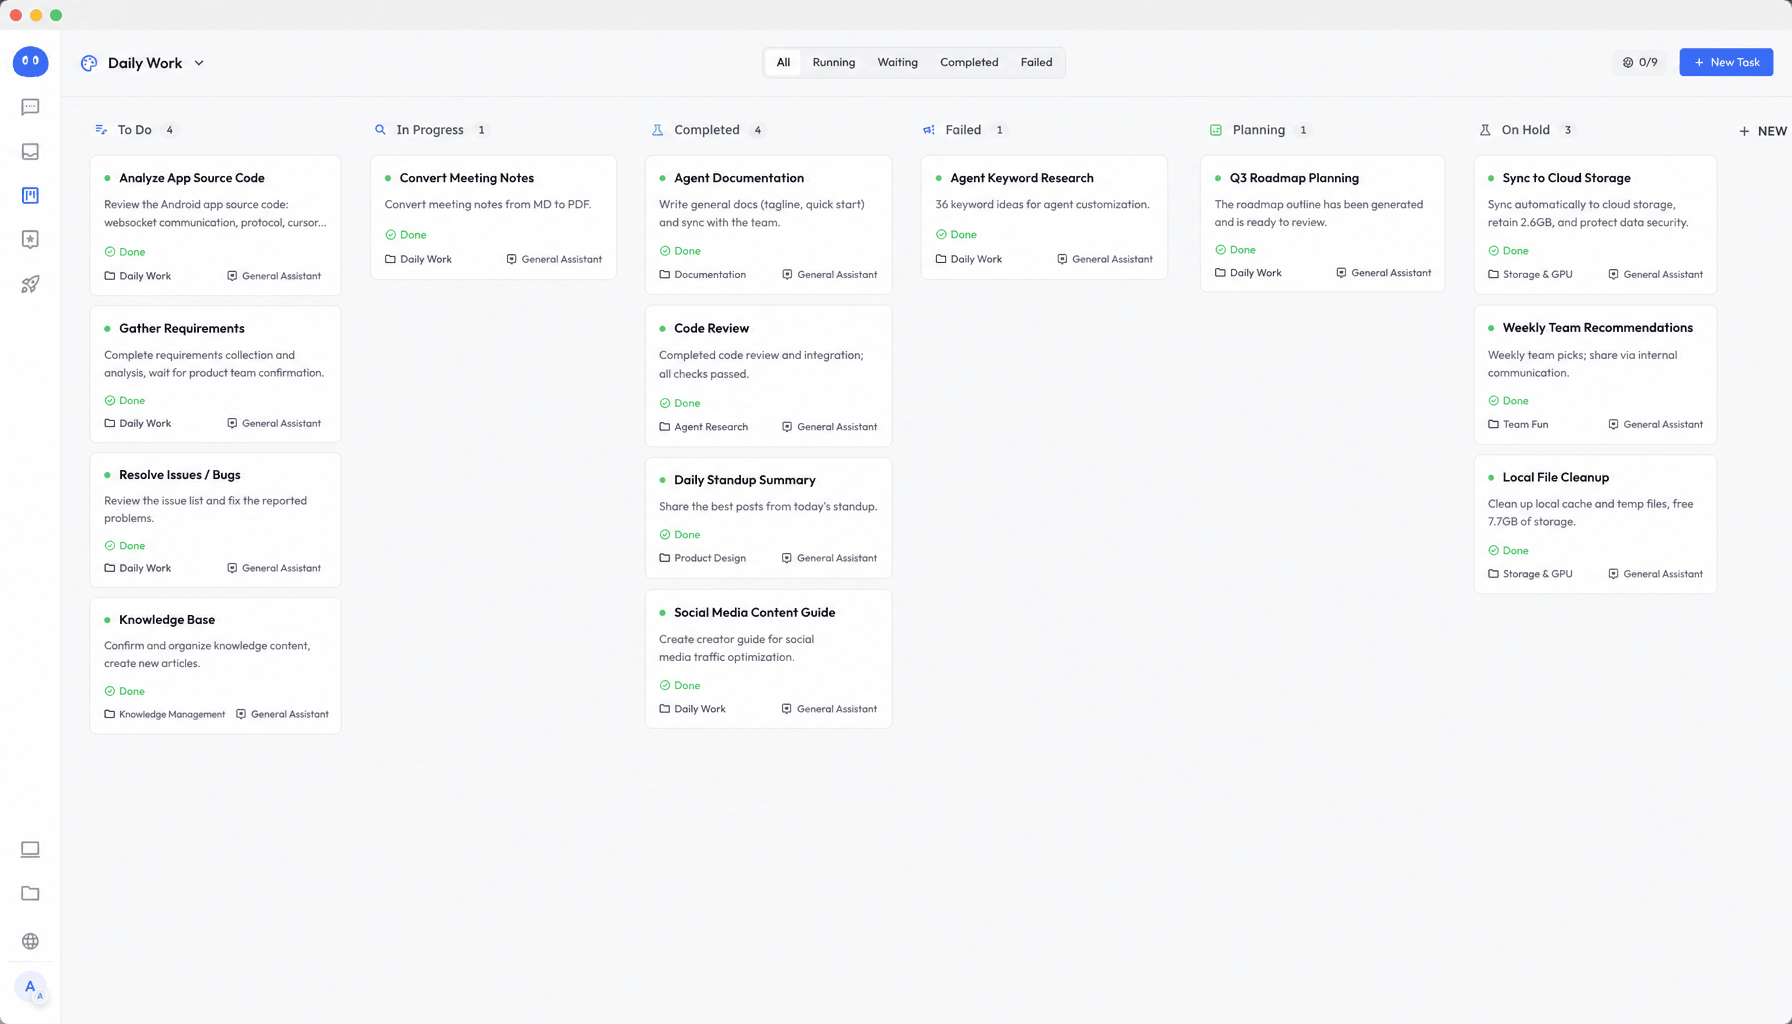1792x1024 pixels.
Task: Click the 0/9 running counter
Action: 1640,62
